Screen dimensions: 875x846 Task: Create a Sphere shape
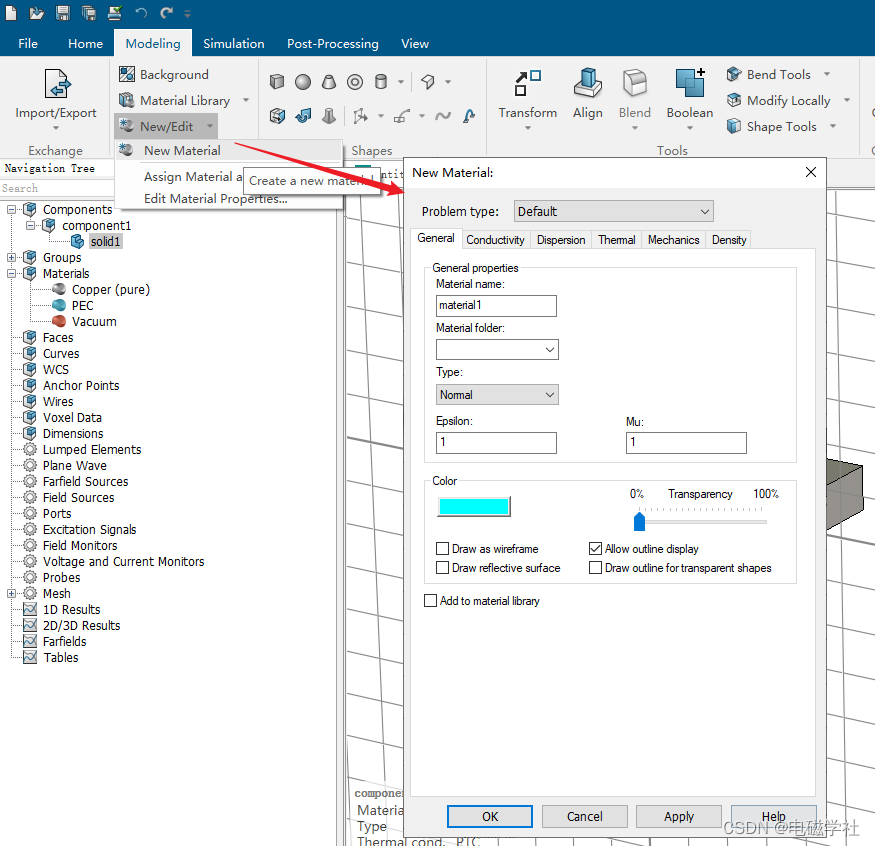coord(303,82)
